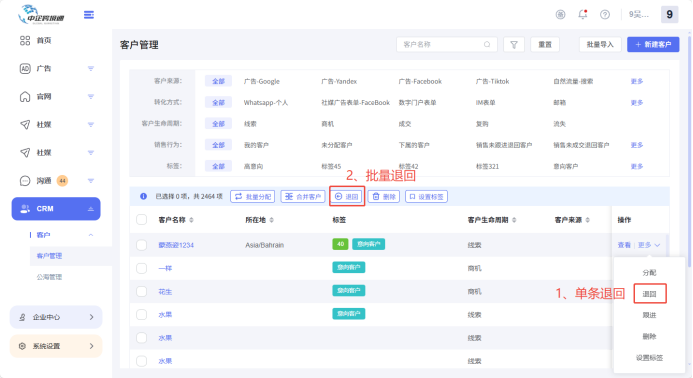
Task: Click the trash 删除 toolbar button
Action: coord(384,197)
